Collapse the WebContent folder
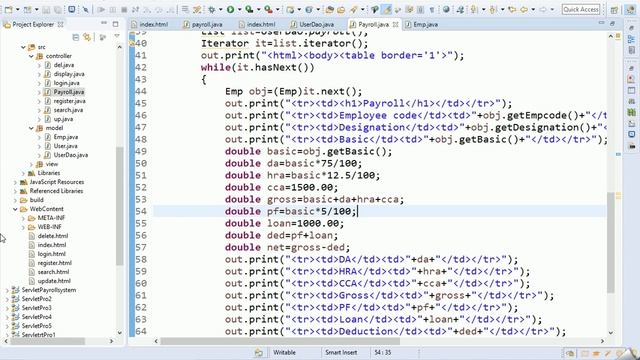The image size is (640, 360). click(x=15, y=209)
